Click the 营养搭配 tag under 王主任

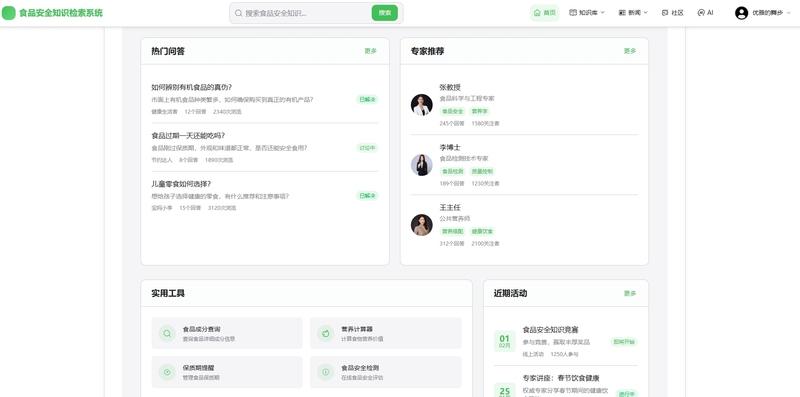(x=453, y=232)
